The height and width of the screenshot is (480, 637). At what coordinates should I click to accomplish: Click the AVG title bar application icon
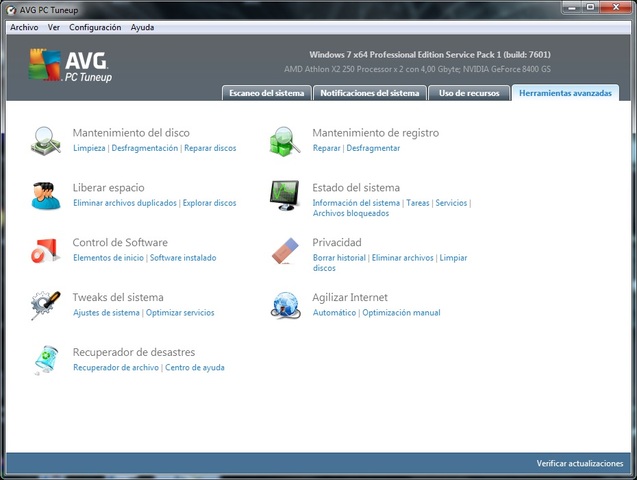click(x=11, y=10)
